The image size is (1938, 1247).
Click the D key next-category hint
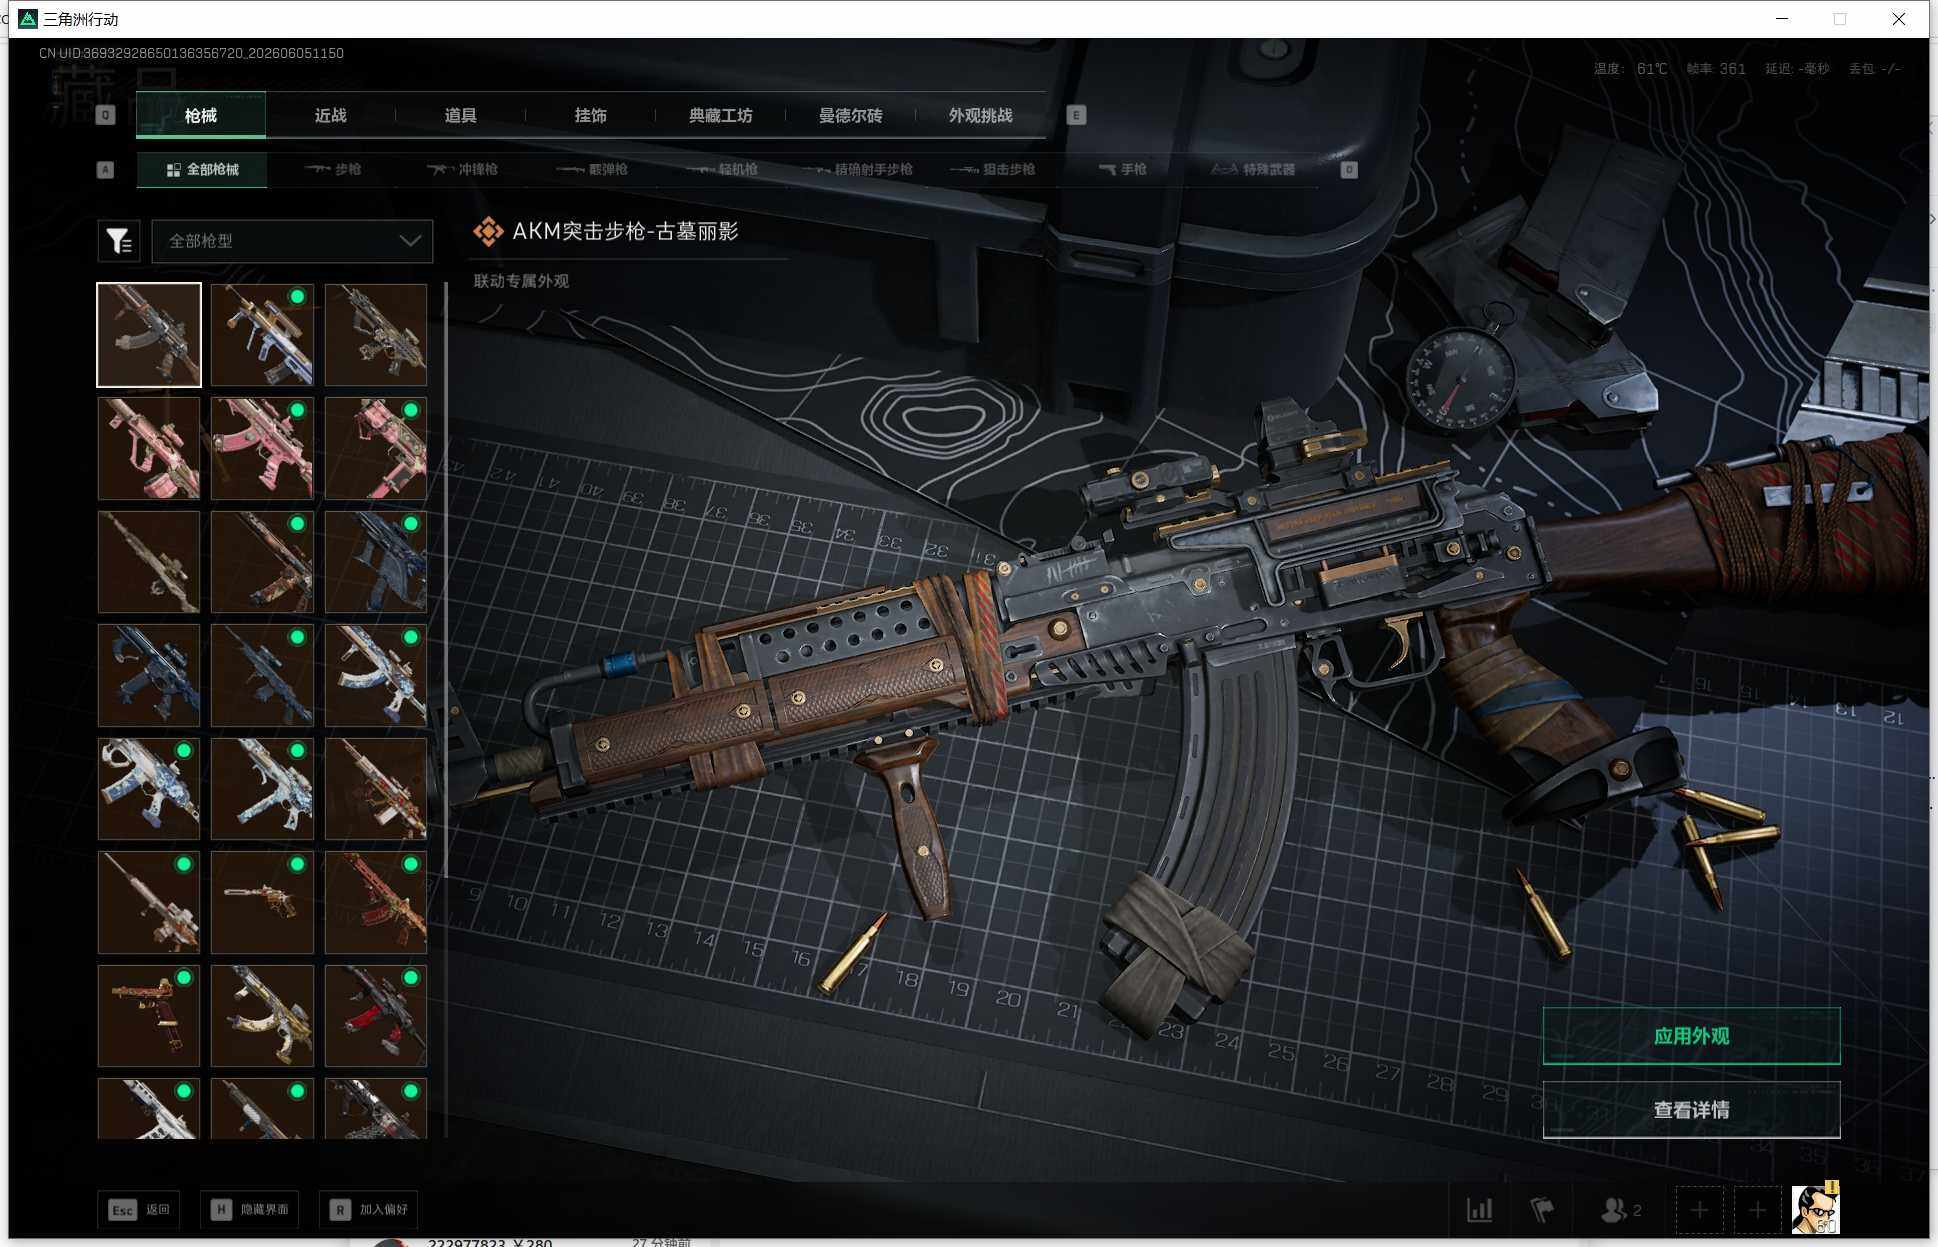coord(1349,169)
